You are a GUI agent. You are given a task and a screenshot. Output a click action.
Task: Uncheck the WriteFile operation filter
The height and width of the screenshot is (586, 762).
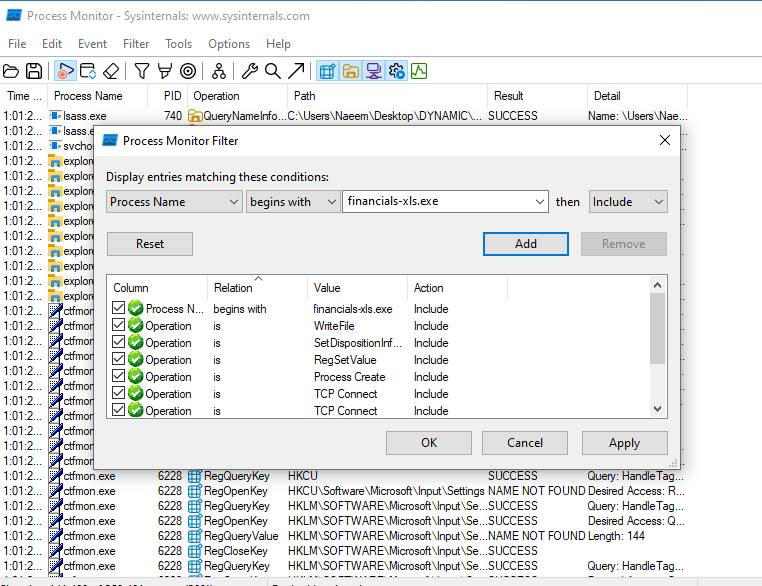click(x=118, y=325)
